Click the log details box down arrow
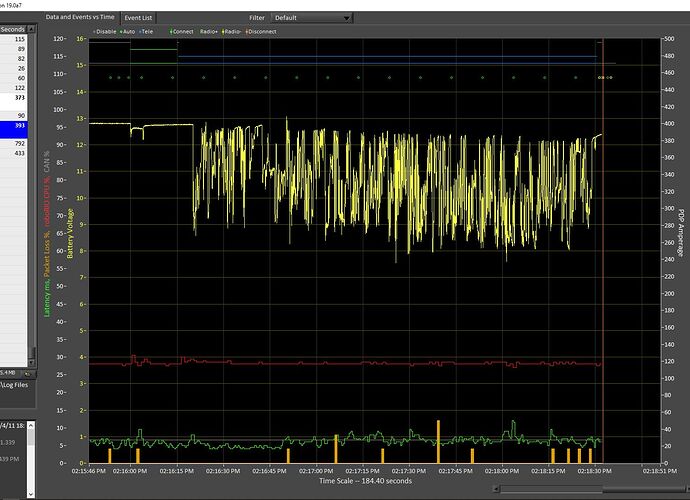The image size is (690, 500). [x=31, y=494]
